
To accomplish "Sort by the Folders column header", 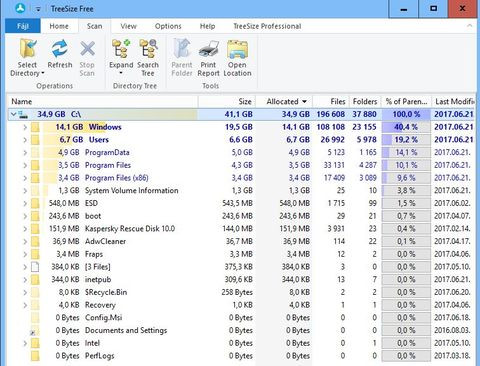I will click(x=365, y=101).
